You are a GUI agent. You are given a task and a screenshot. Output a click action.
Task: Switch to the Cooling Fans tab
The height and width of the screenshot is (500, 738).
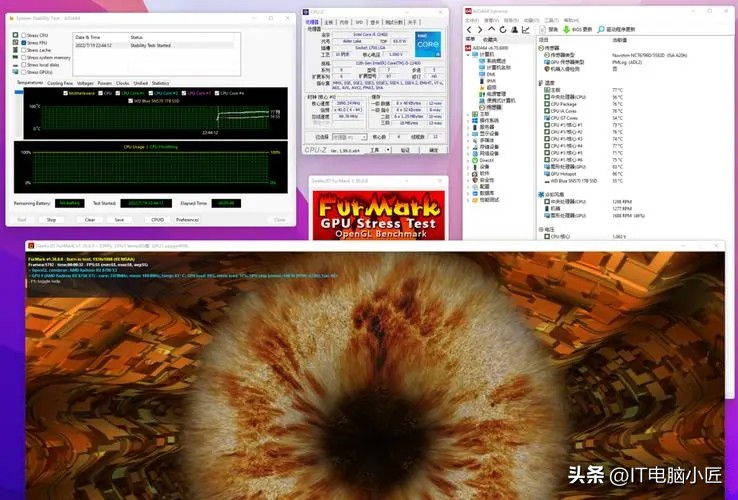click(60, 83)
